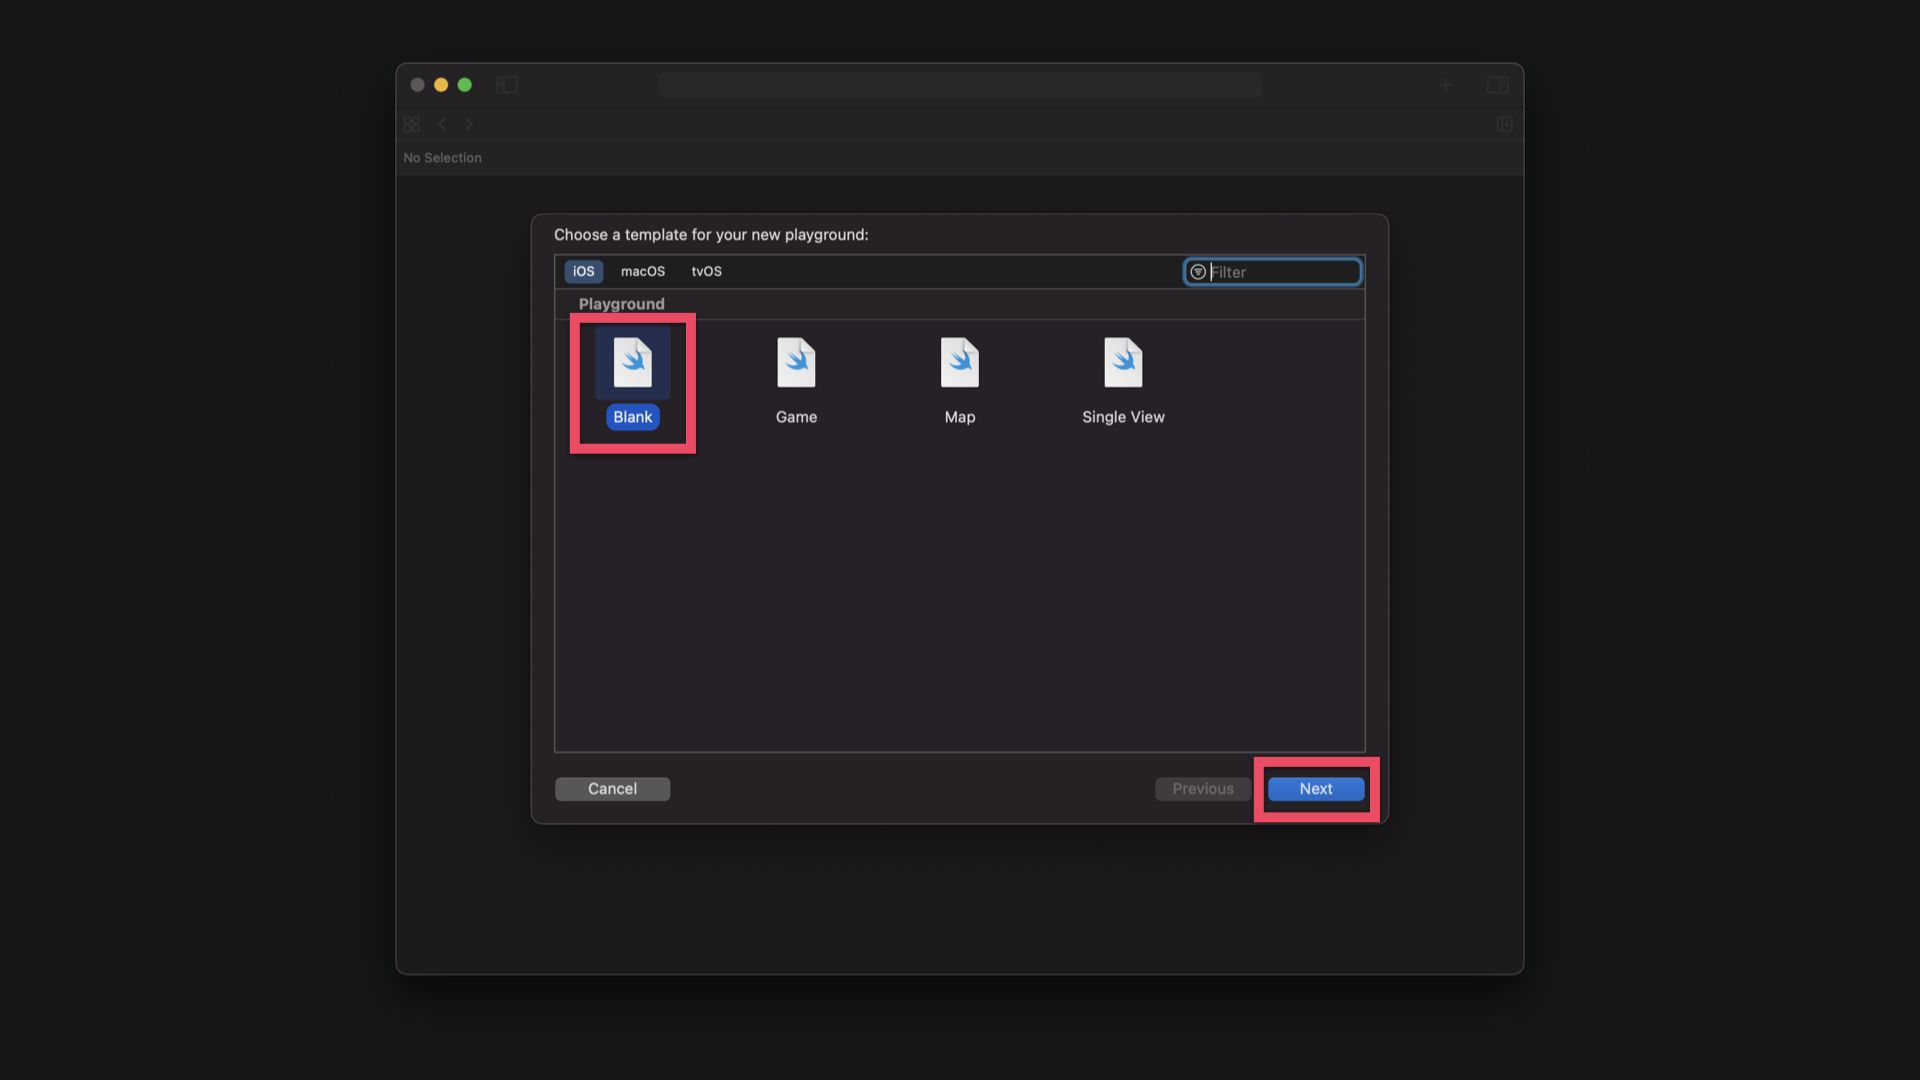Toggle the navigator sidebar icon
This screenshot has height=1080, width=1920.
pos(507,85)
